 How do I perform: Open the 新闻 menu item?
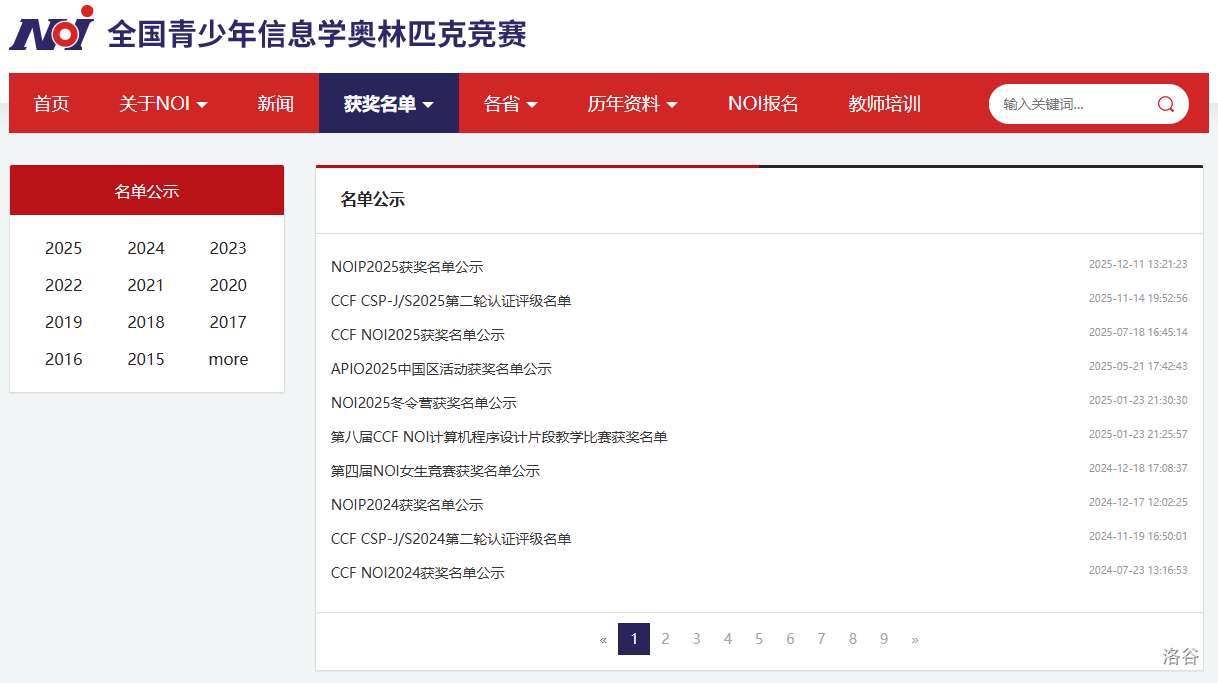[x=275, y=104]
